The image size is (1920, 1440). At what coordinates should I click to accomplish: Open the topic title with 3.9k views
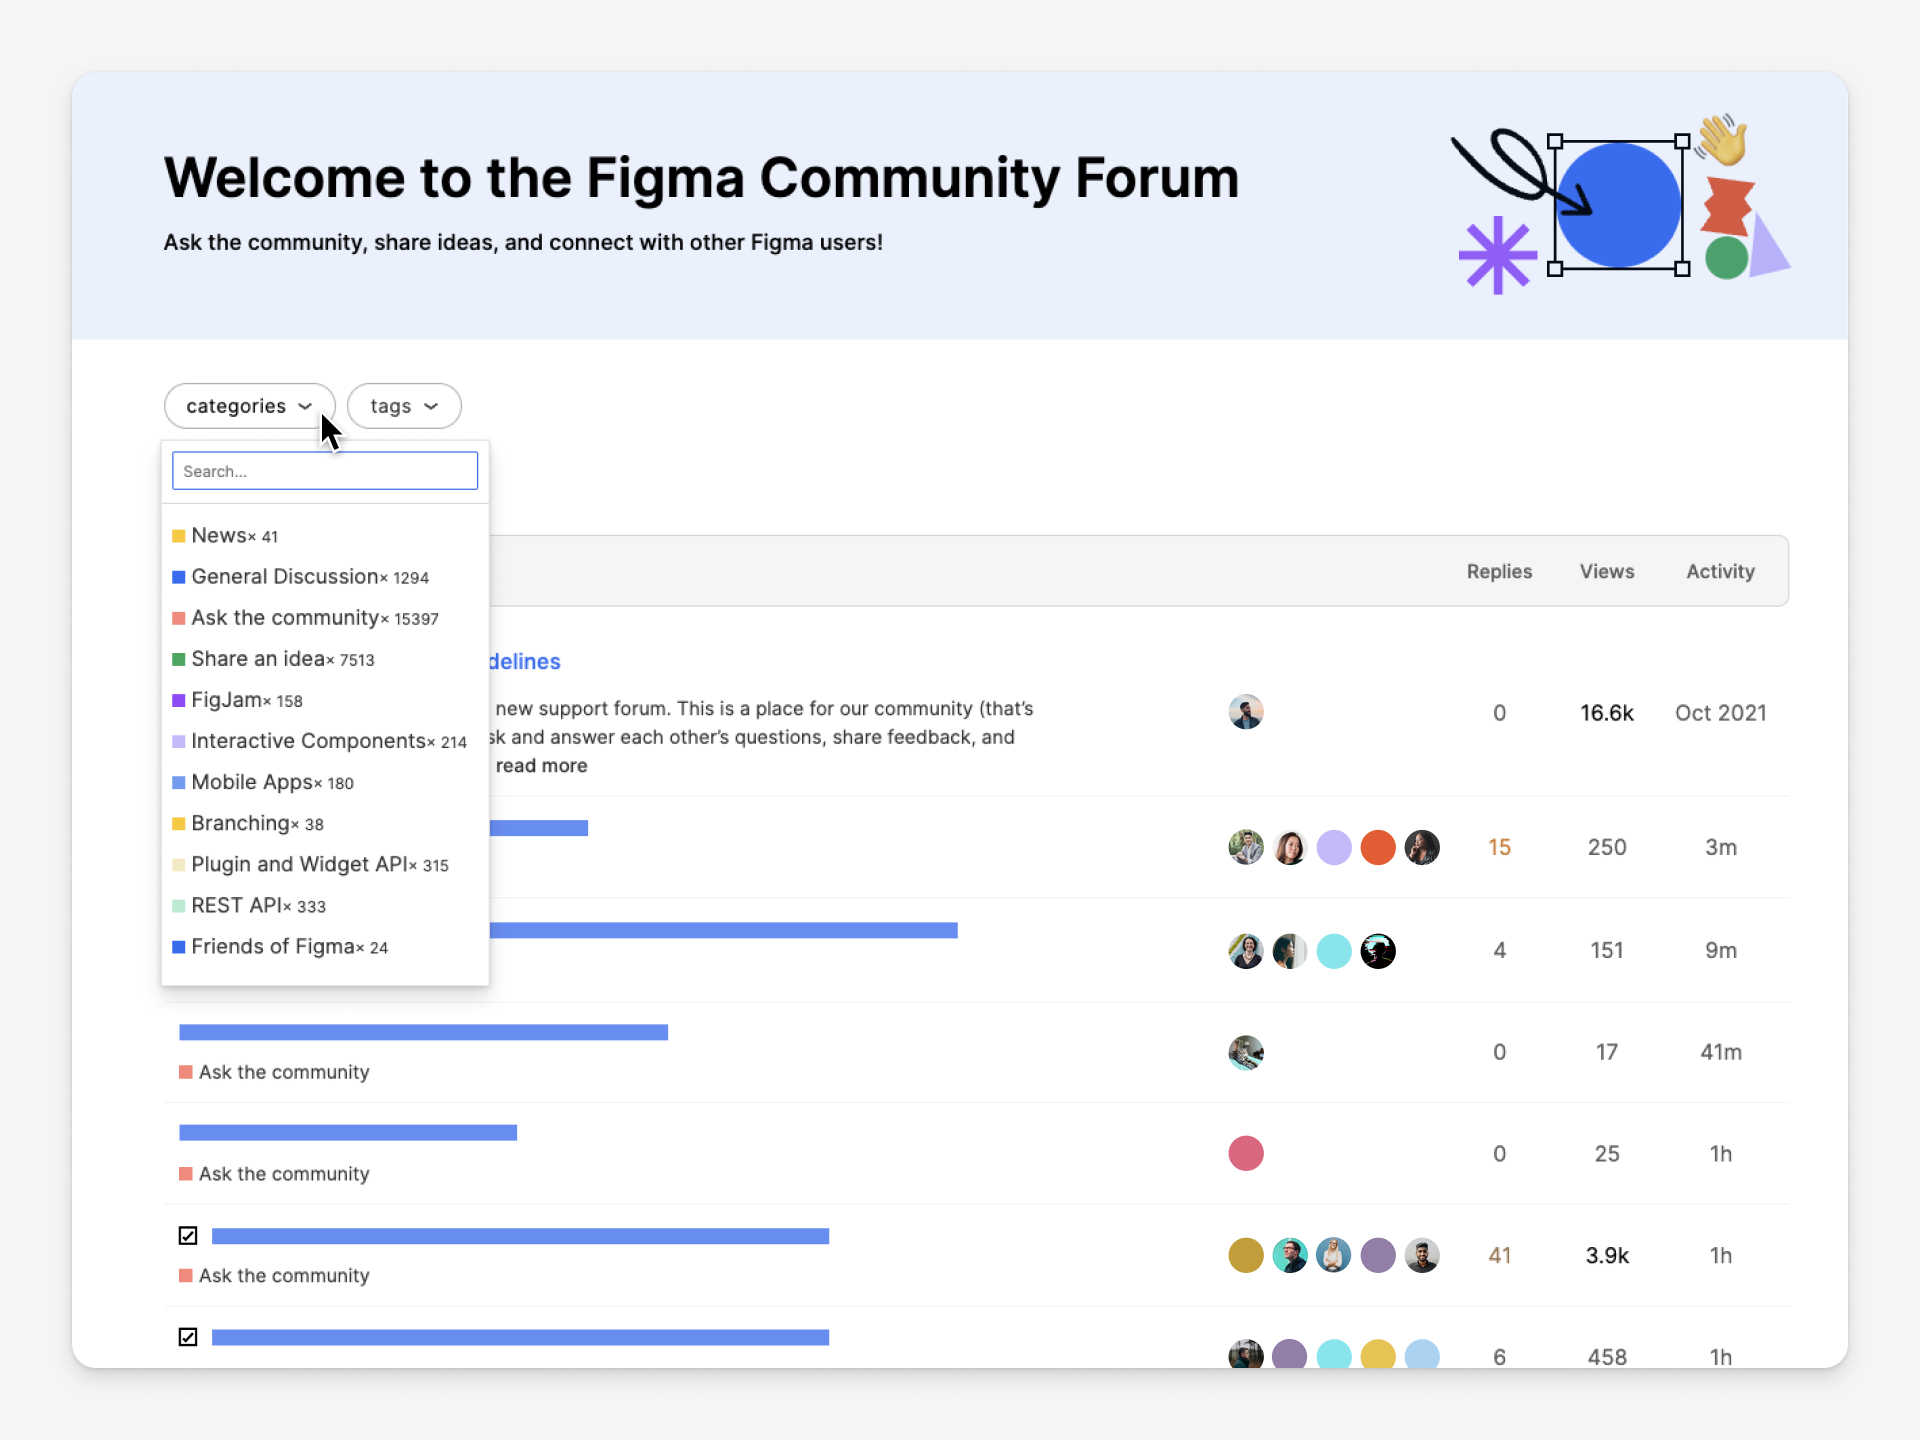pos(520,1236)
